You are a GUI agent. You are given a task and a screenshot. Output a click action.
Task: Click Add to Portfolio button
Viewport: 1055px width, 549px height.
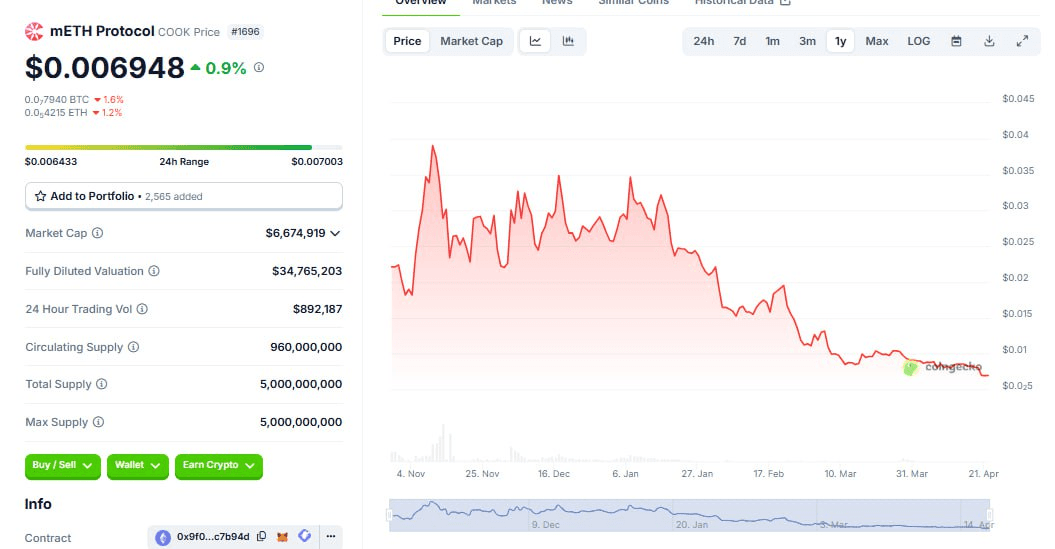click(183, 196)
